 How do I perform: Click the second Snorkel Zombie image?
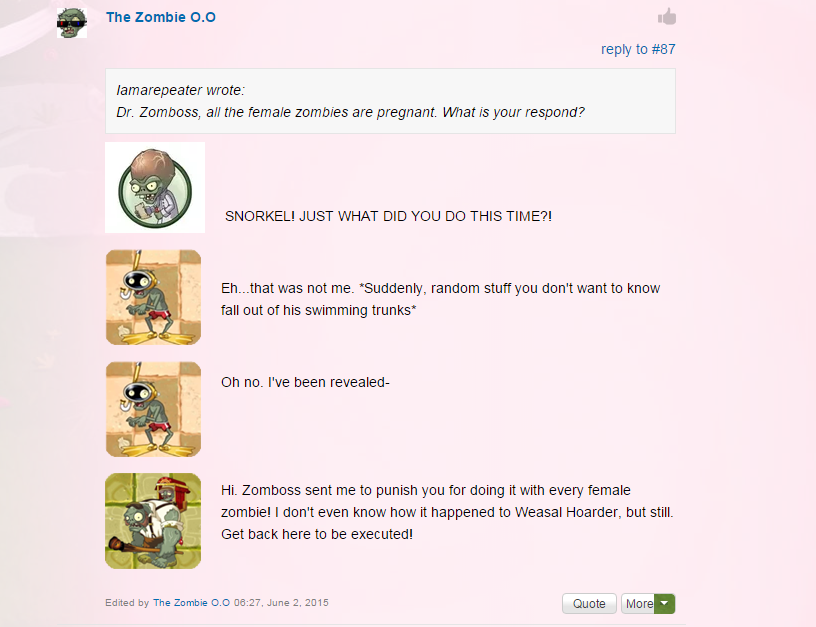(154, 410)
